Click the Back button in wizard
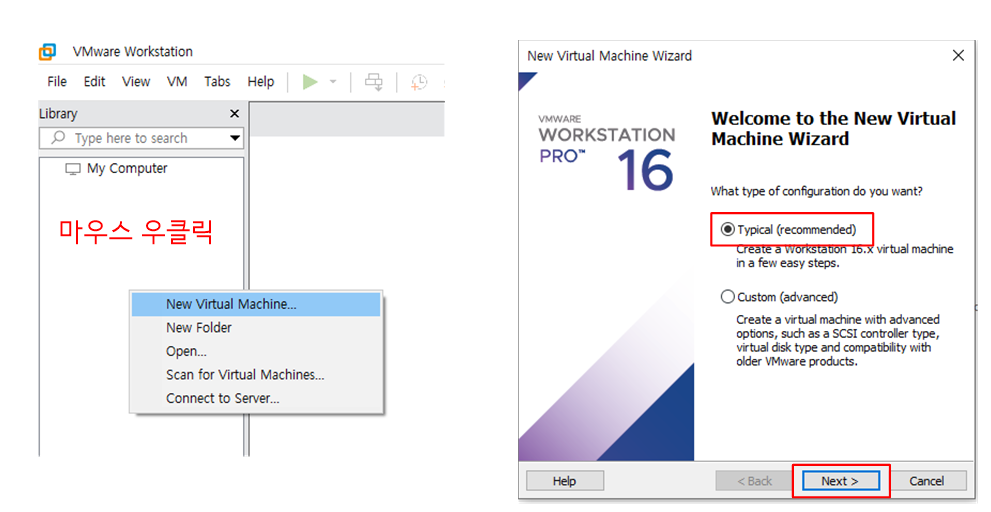 click(x=755, y=481)
